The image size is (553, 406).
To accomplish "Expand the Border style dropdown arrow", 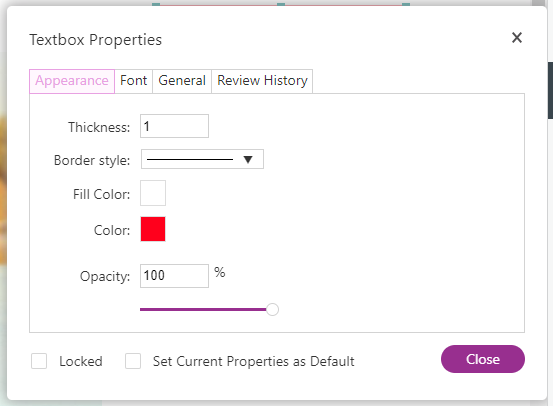I will 248,159.
